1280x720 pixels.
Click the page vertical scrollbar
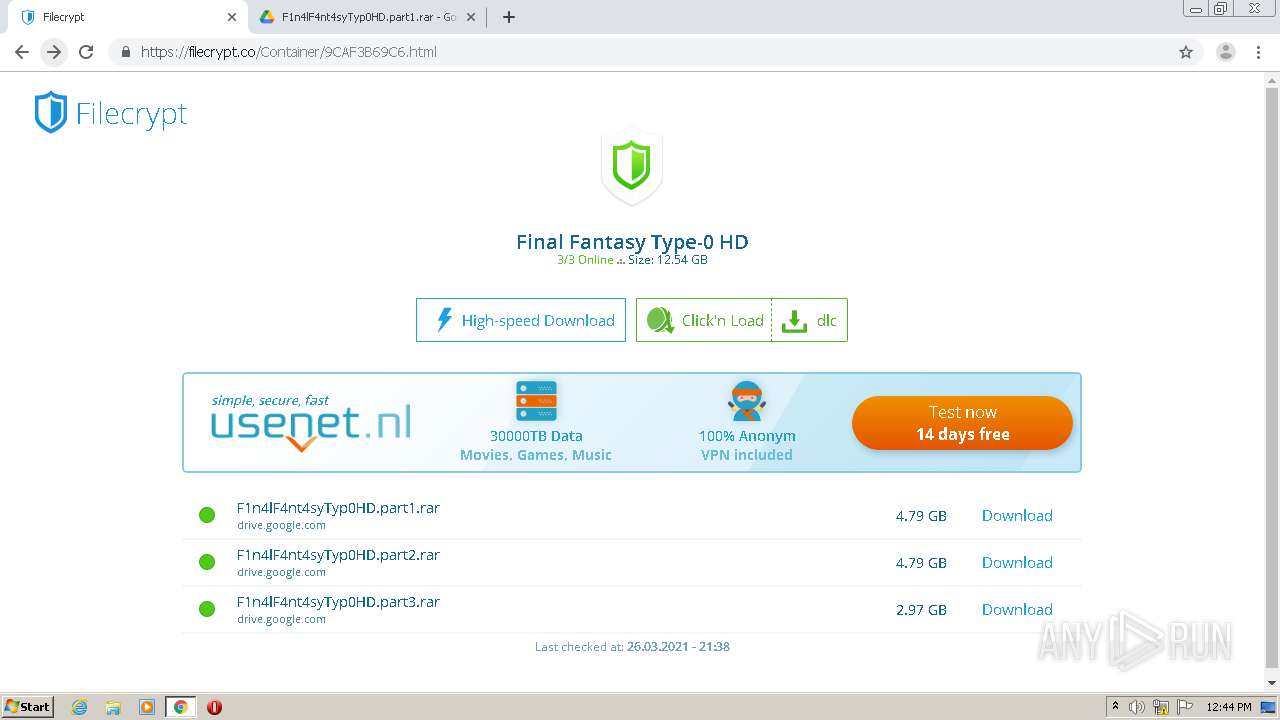[x=1272, y=380]
